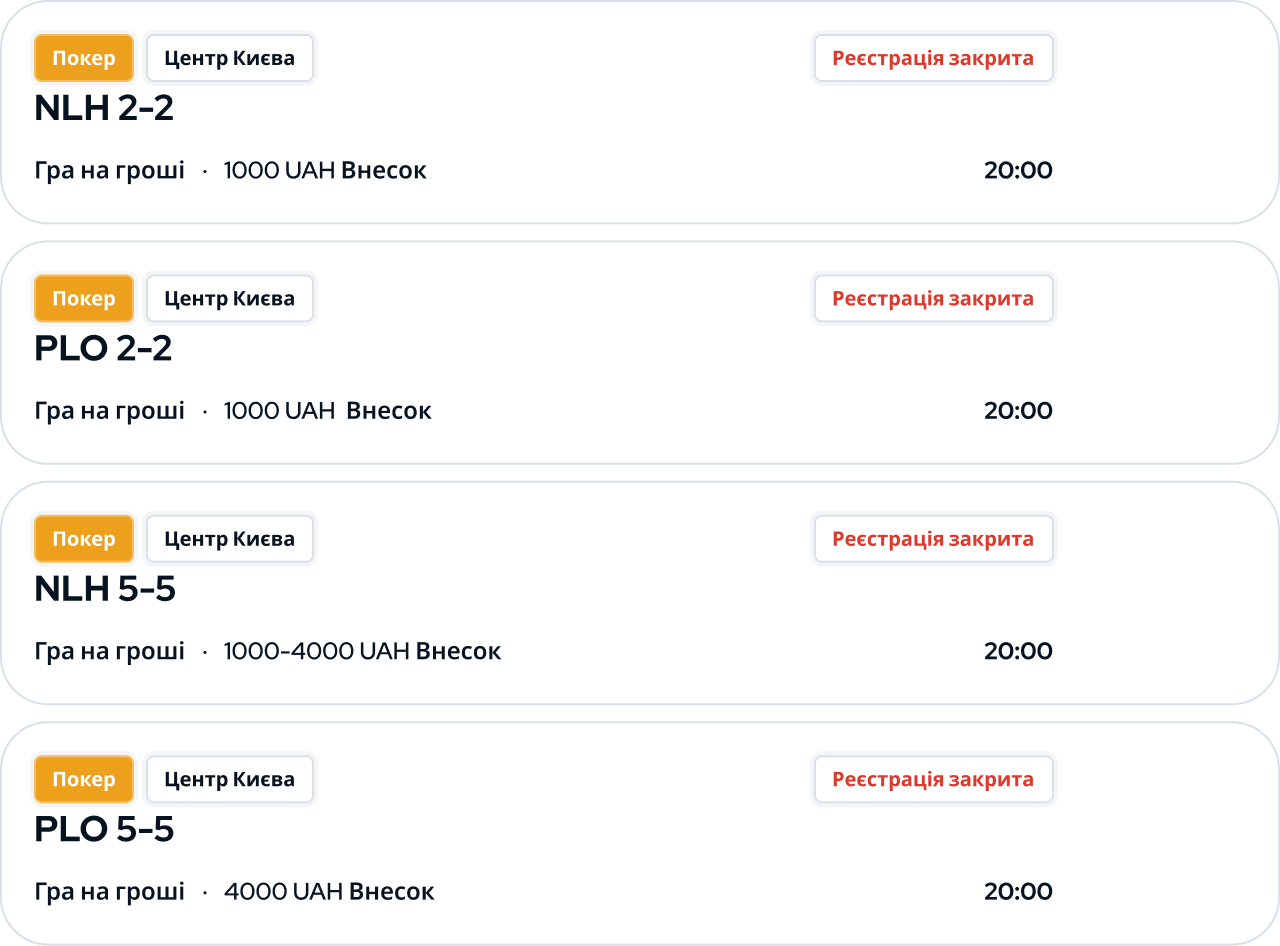Viewport: 1280px width, 946px height.
Task: Open the NLH 5-5 game title
Action: pyautogui.click(x=105, y=589)
